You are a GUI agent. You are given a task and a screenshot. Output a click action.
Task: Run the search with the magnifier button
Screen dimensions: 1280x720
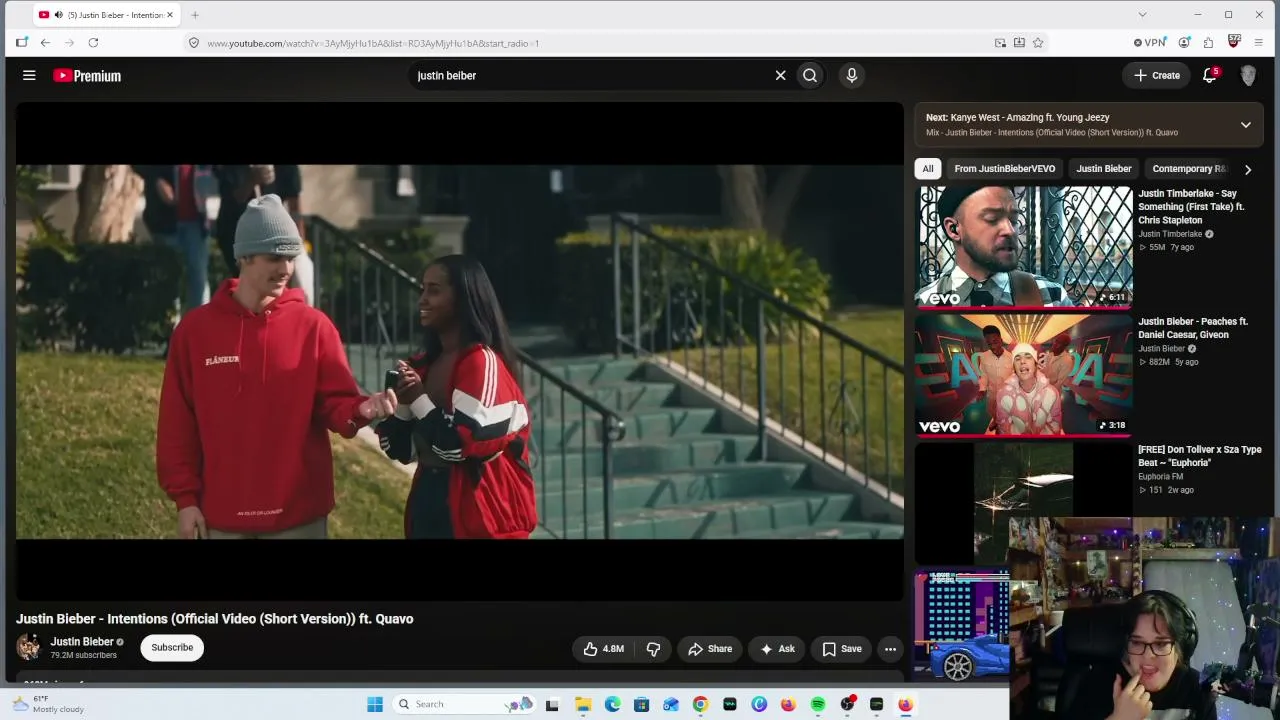pos(810,75)
